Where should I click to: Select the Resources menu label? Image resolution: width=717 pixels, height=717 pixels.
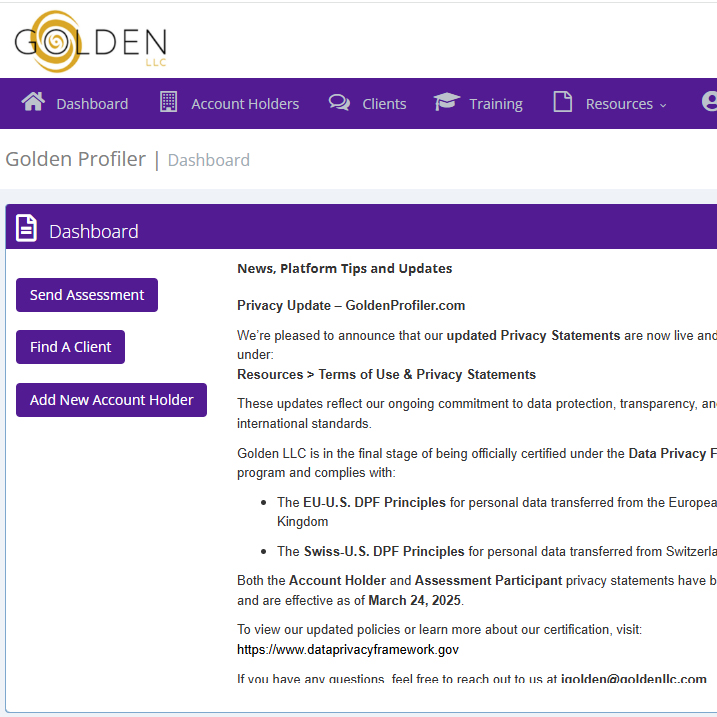tap(619, 104)
